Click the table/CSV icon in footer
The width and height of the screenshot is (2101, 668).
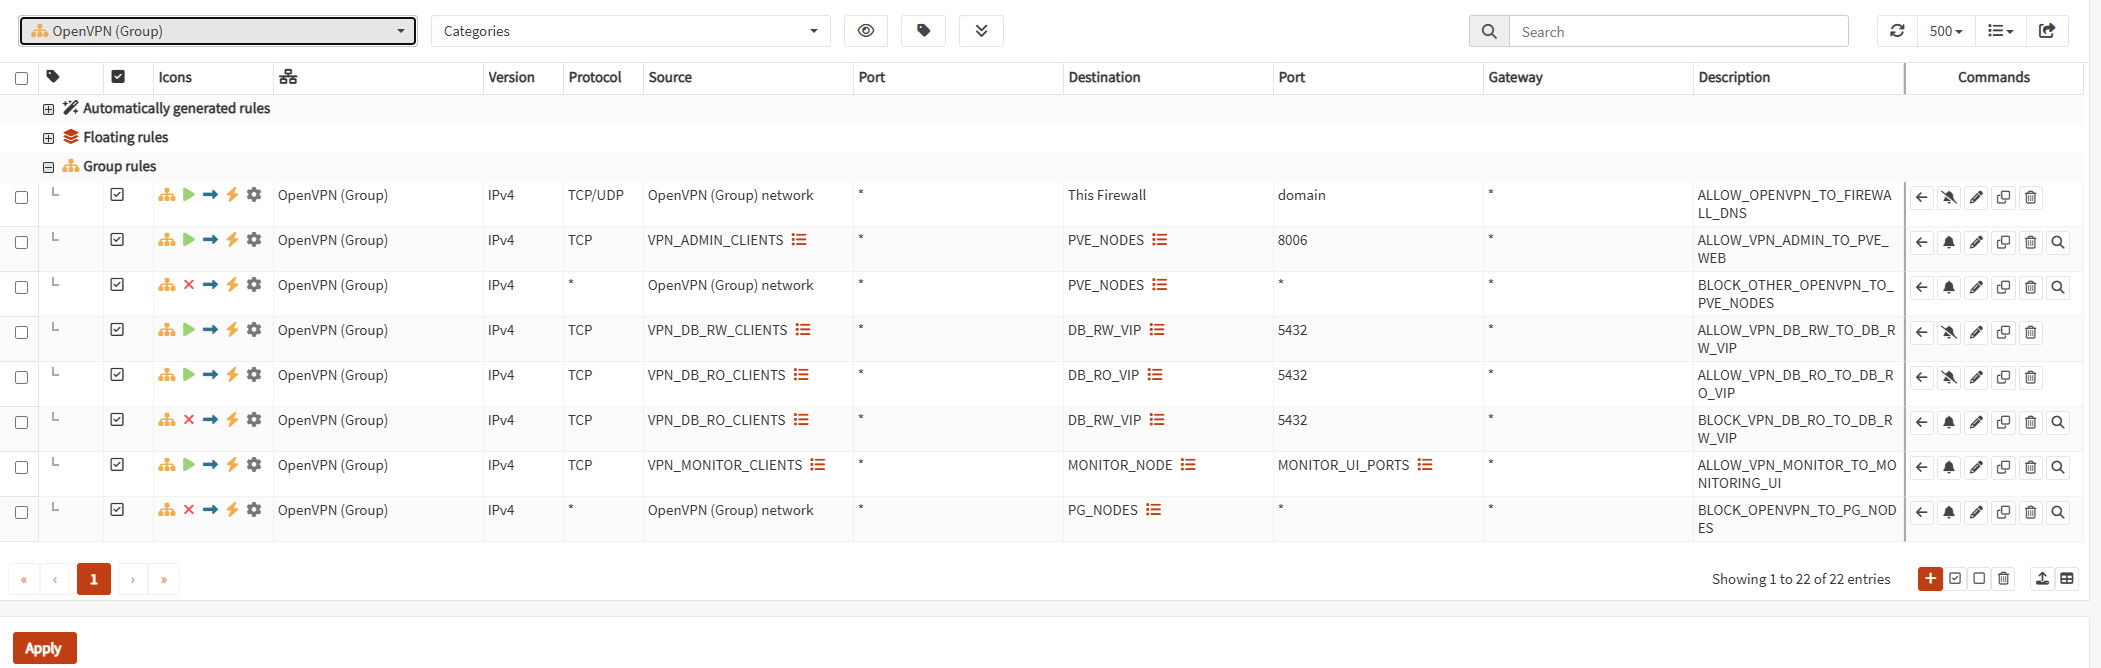click(x=2067, y=578)
